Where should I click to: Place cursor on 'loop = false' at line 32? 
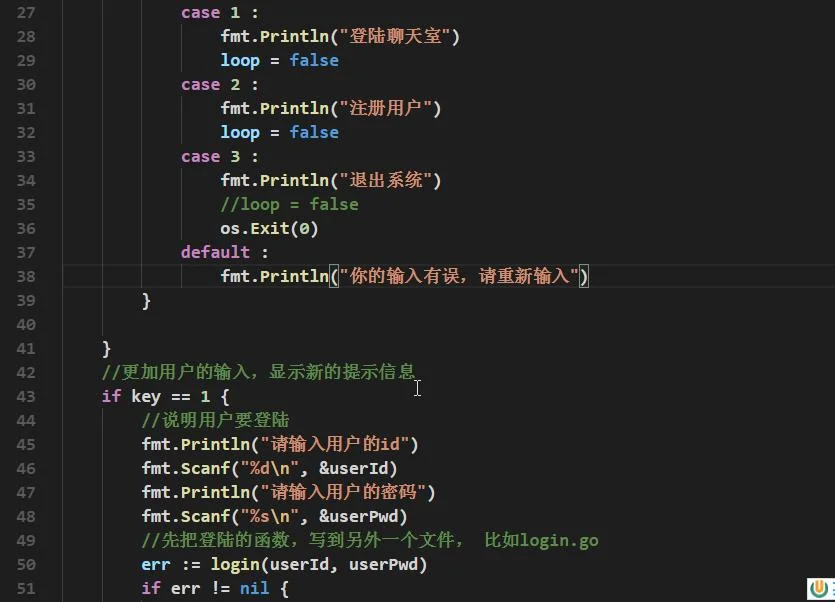pyautogui.click(x=280, y=132)
